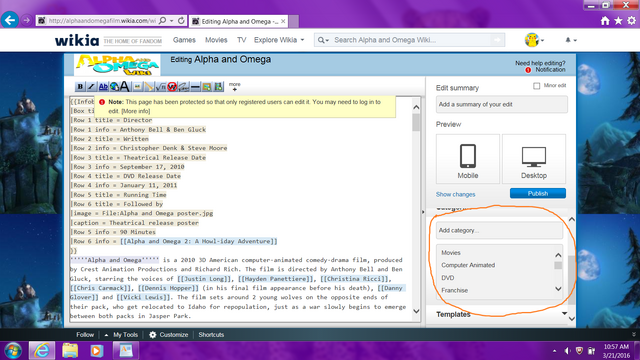The height and width of the screenshot is (360, 640).
Task: Open File Explorer taskbar icon
Action: click(70, 351)
